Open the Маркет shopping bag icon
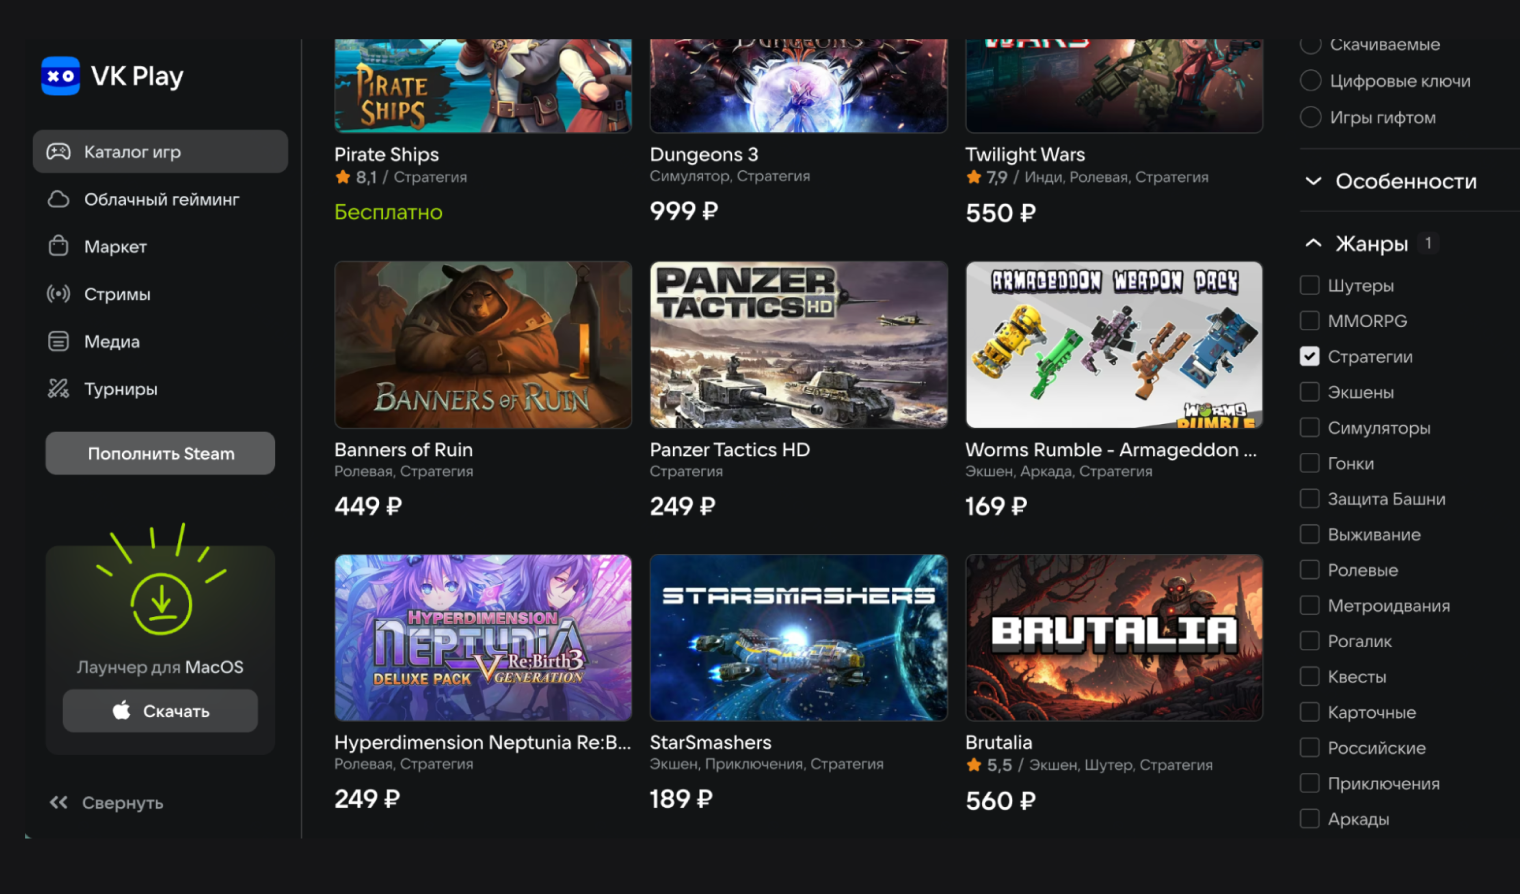 tap(59, 246)
